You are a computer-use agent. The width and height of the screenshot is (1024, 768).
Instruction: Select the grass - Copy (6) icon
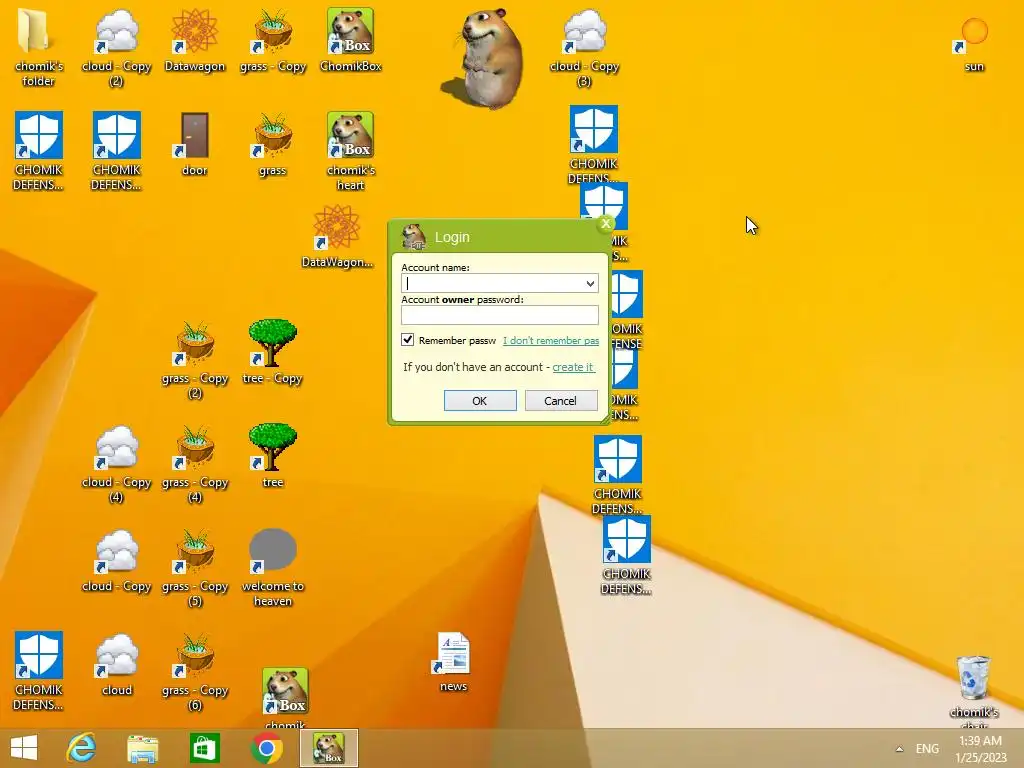pos(195,671)
